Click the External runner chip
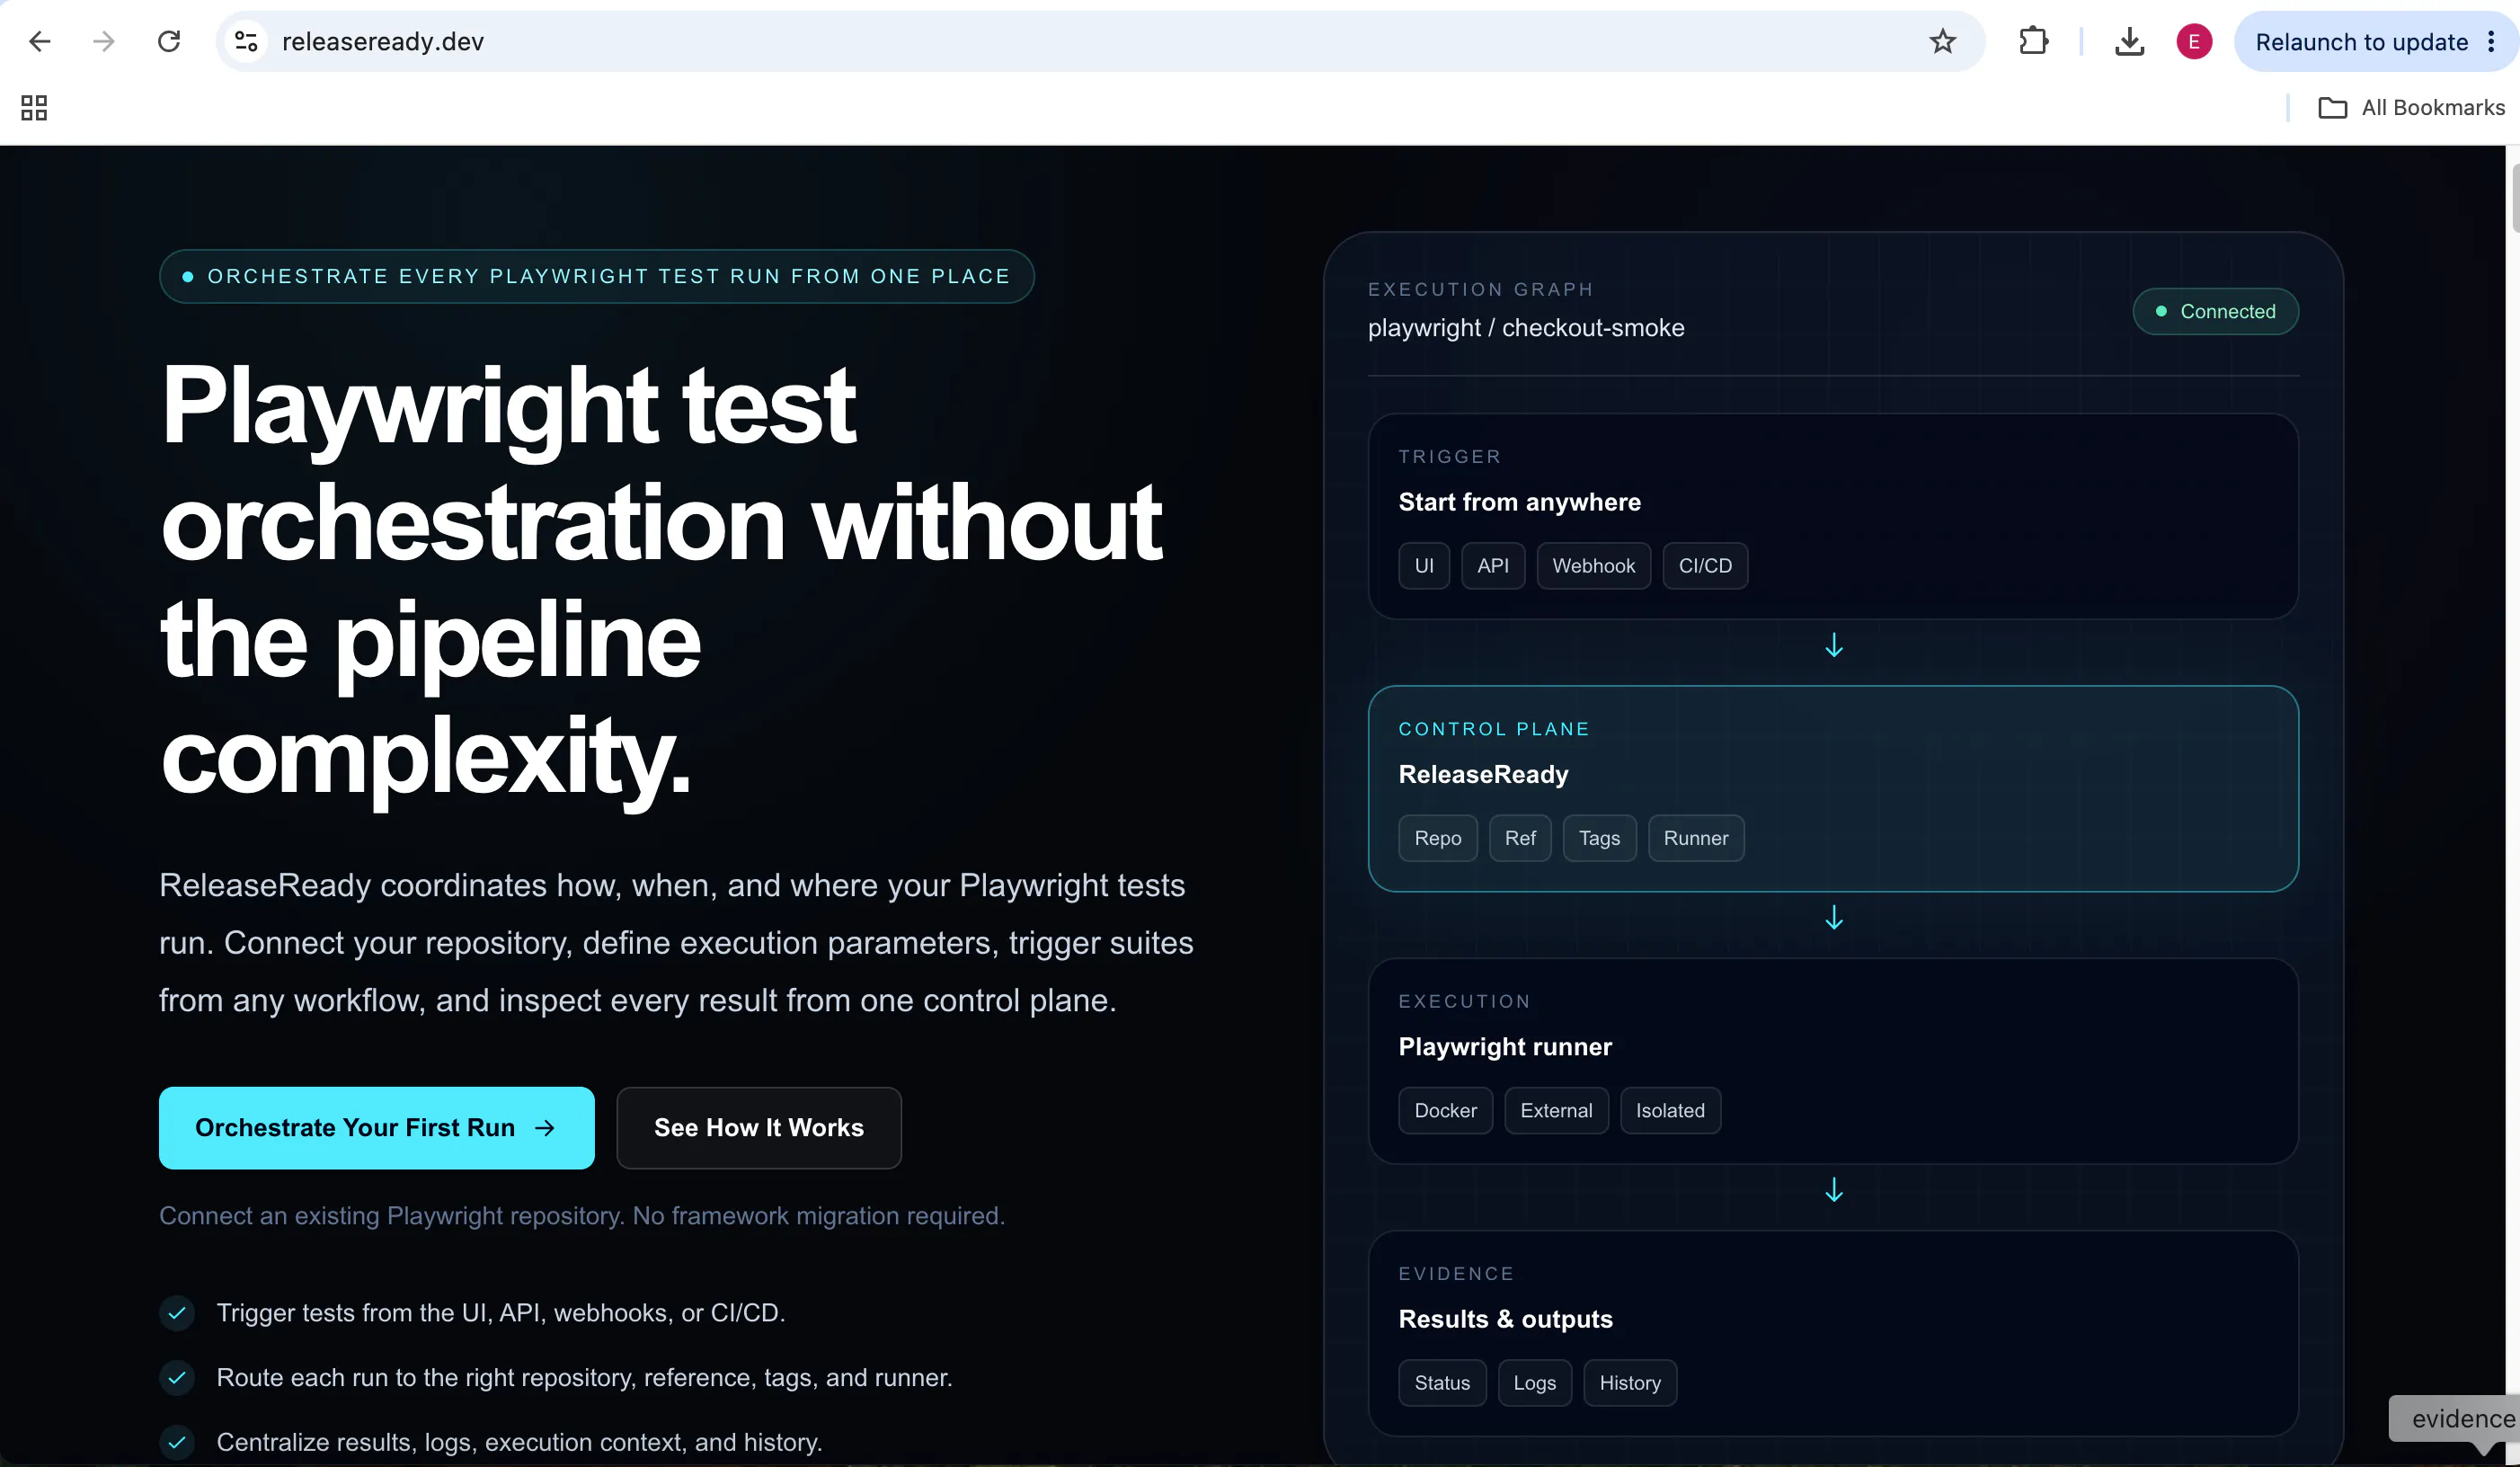Image resolution: width=2520 pixels, height=1467 pixels. (x=1556, y=1110)
